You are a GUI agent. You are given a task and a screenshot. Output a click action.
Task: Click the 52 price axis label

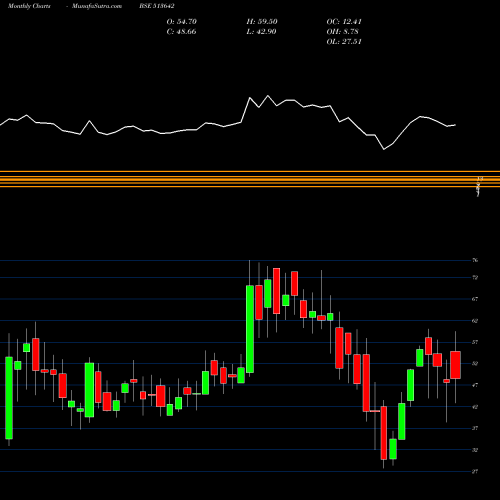pos(475,364)
